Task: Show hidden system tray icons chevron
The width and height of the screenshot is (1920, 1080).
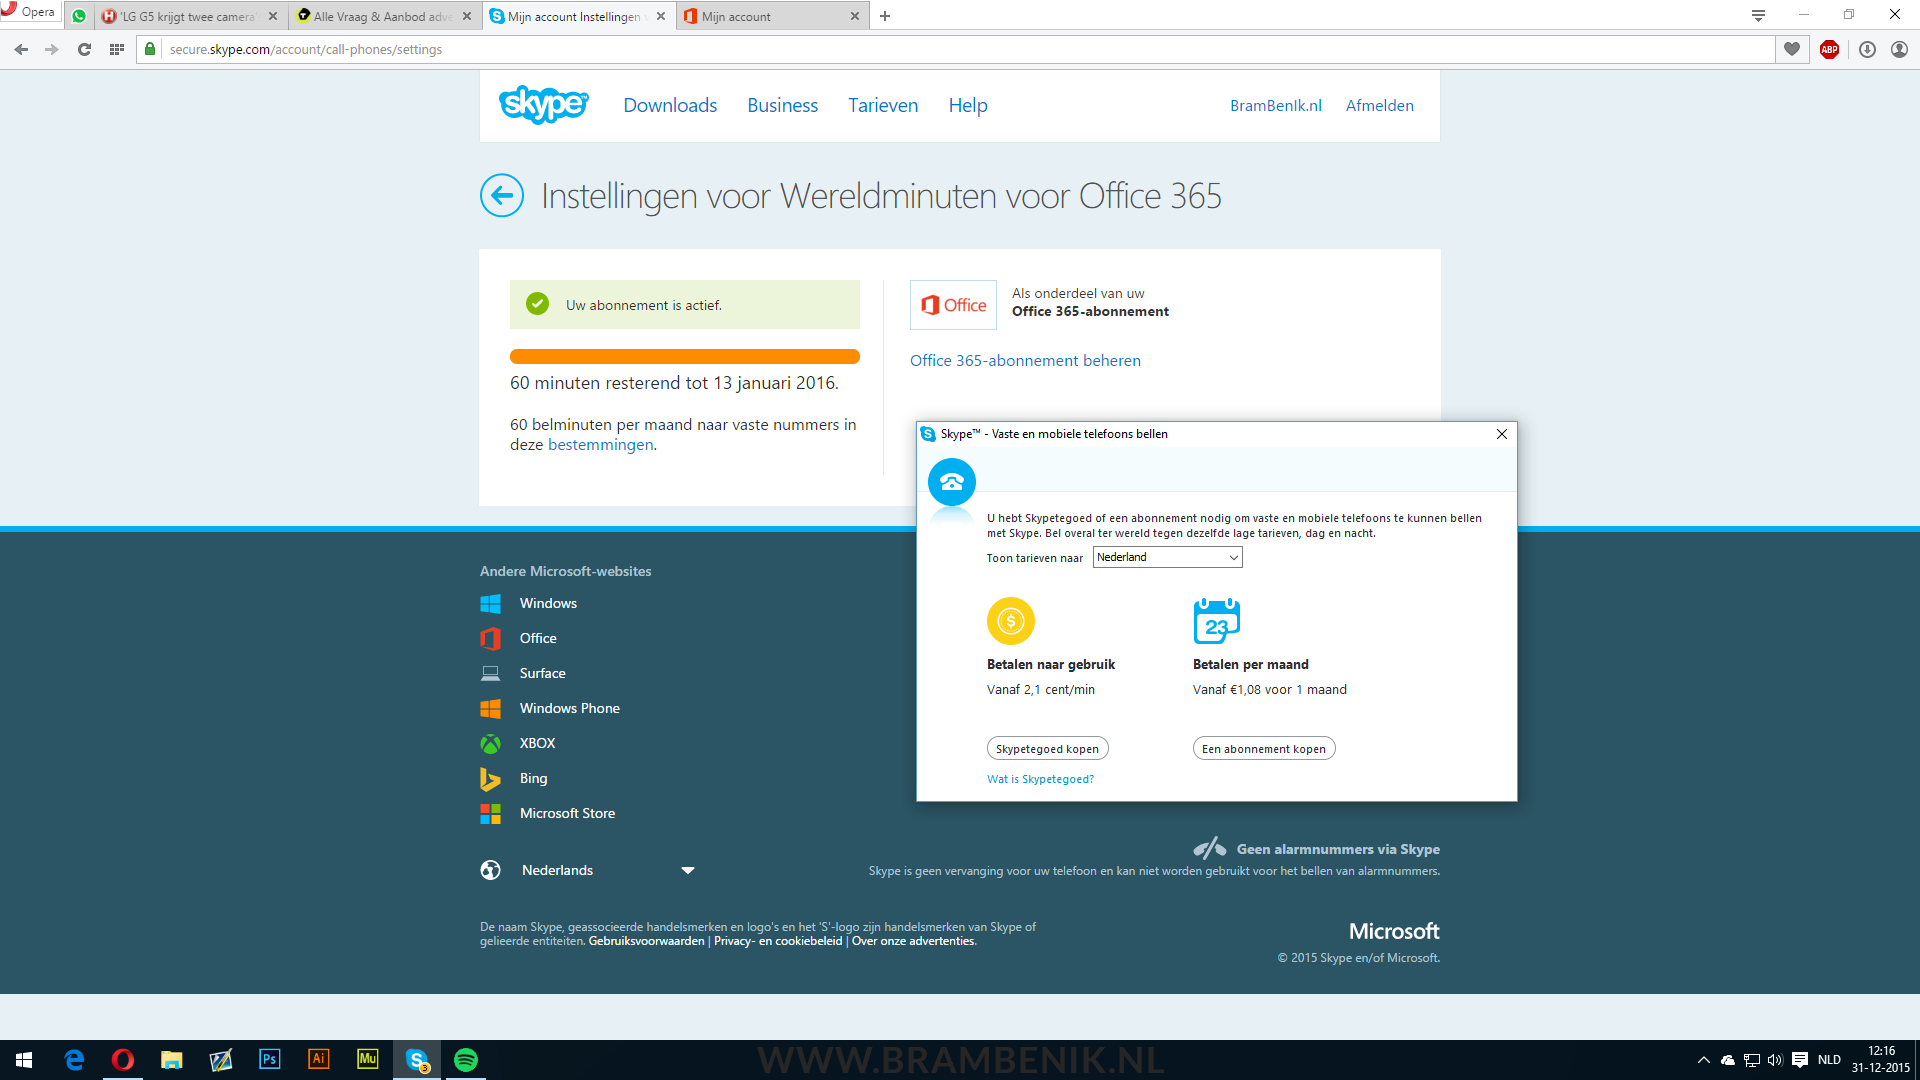Action: [1703, 1060]
